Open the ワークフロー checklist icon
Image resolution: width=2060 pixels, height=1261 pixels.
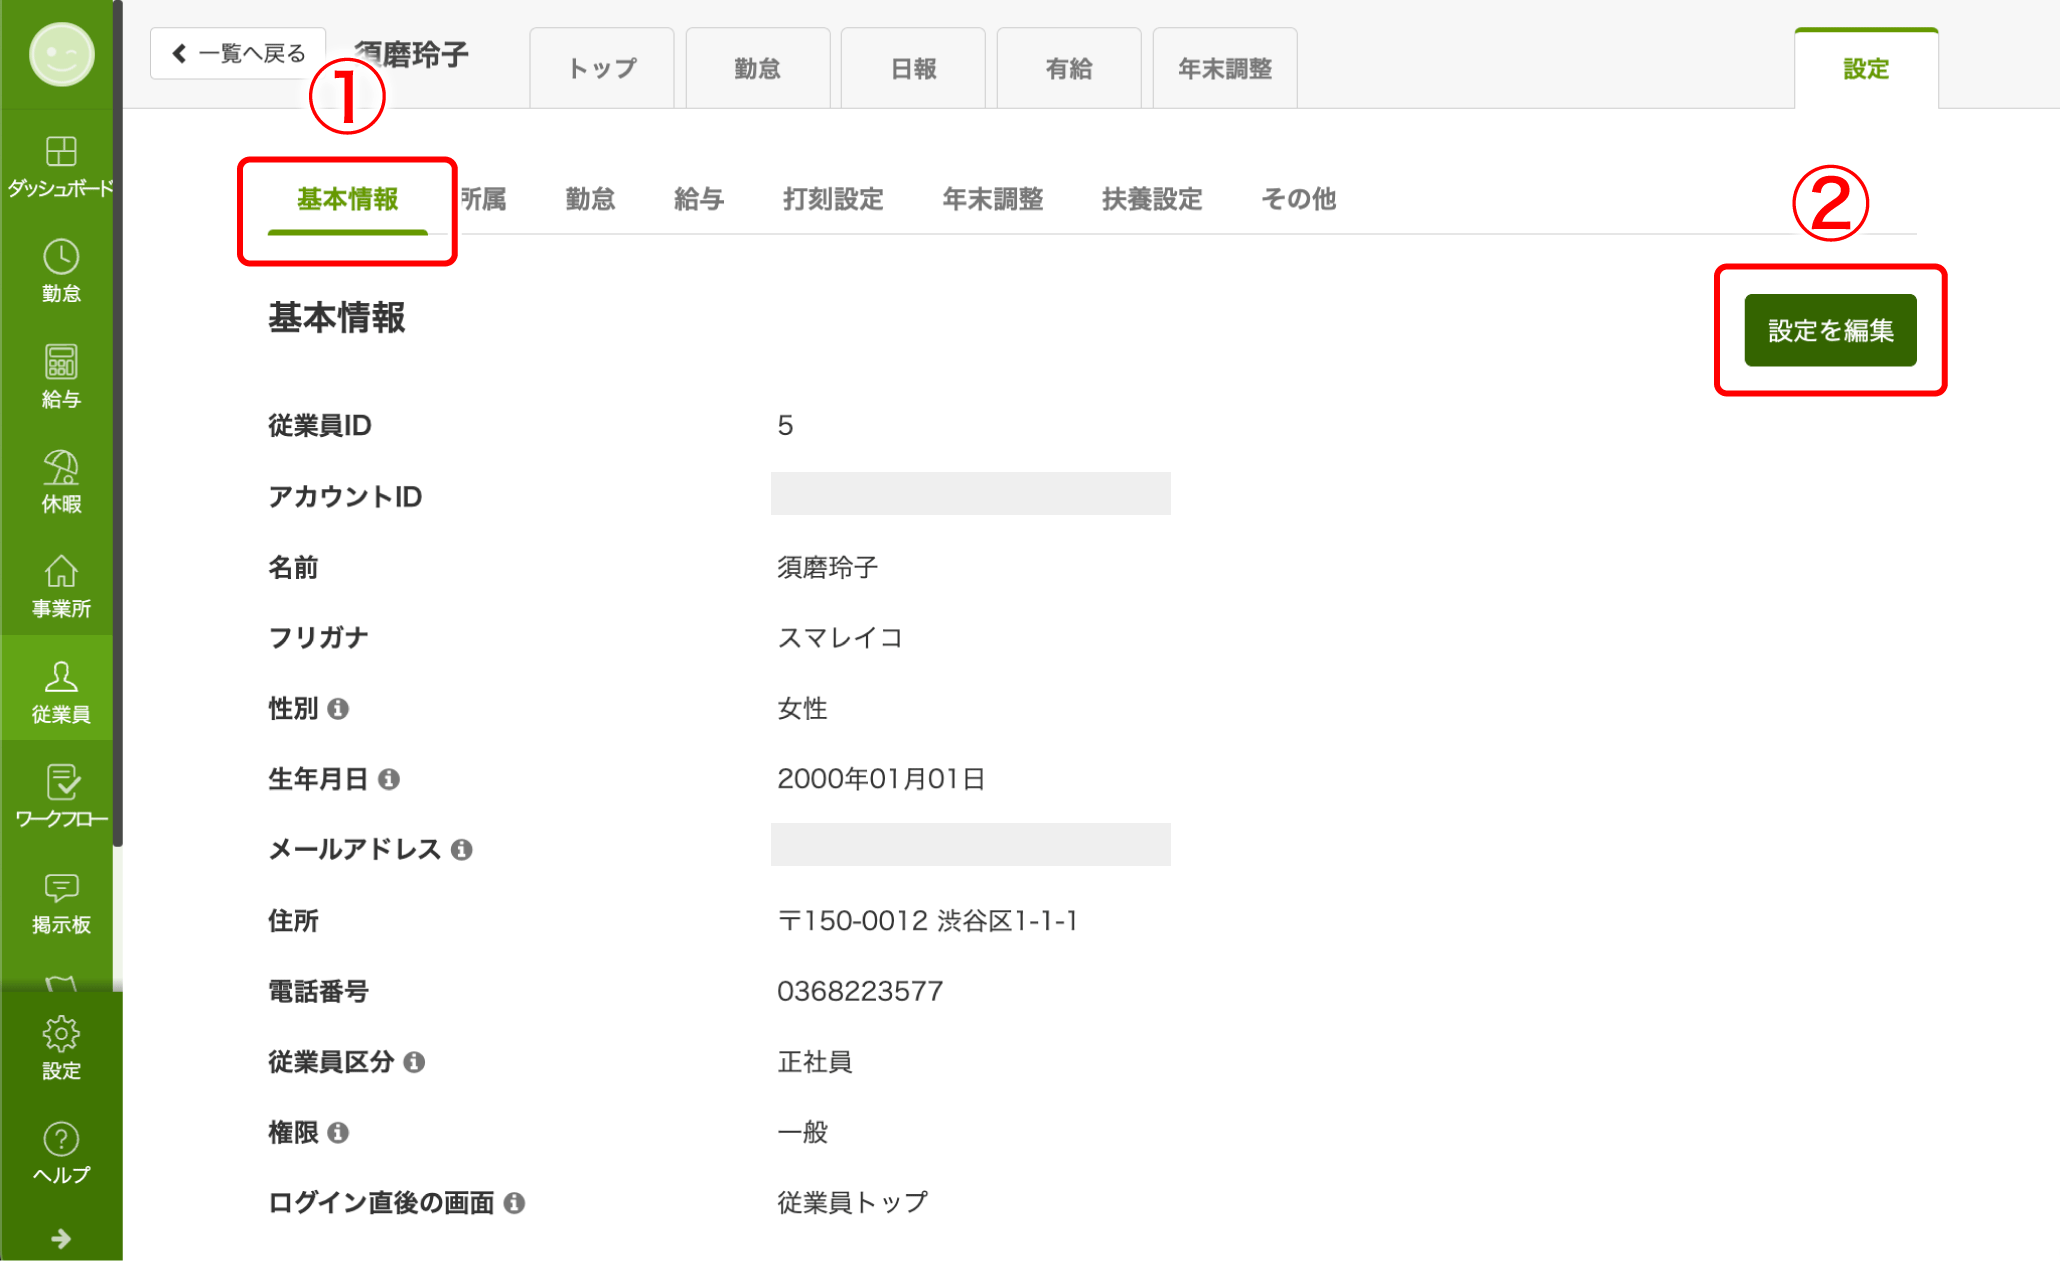(x=61, y=783)
